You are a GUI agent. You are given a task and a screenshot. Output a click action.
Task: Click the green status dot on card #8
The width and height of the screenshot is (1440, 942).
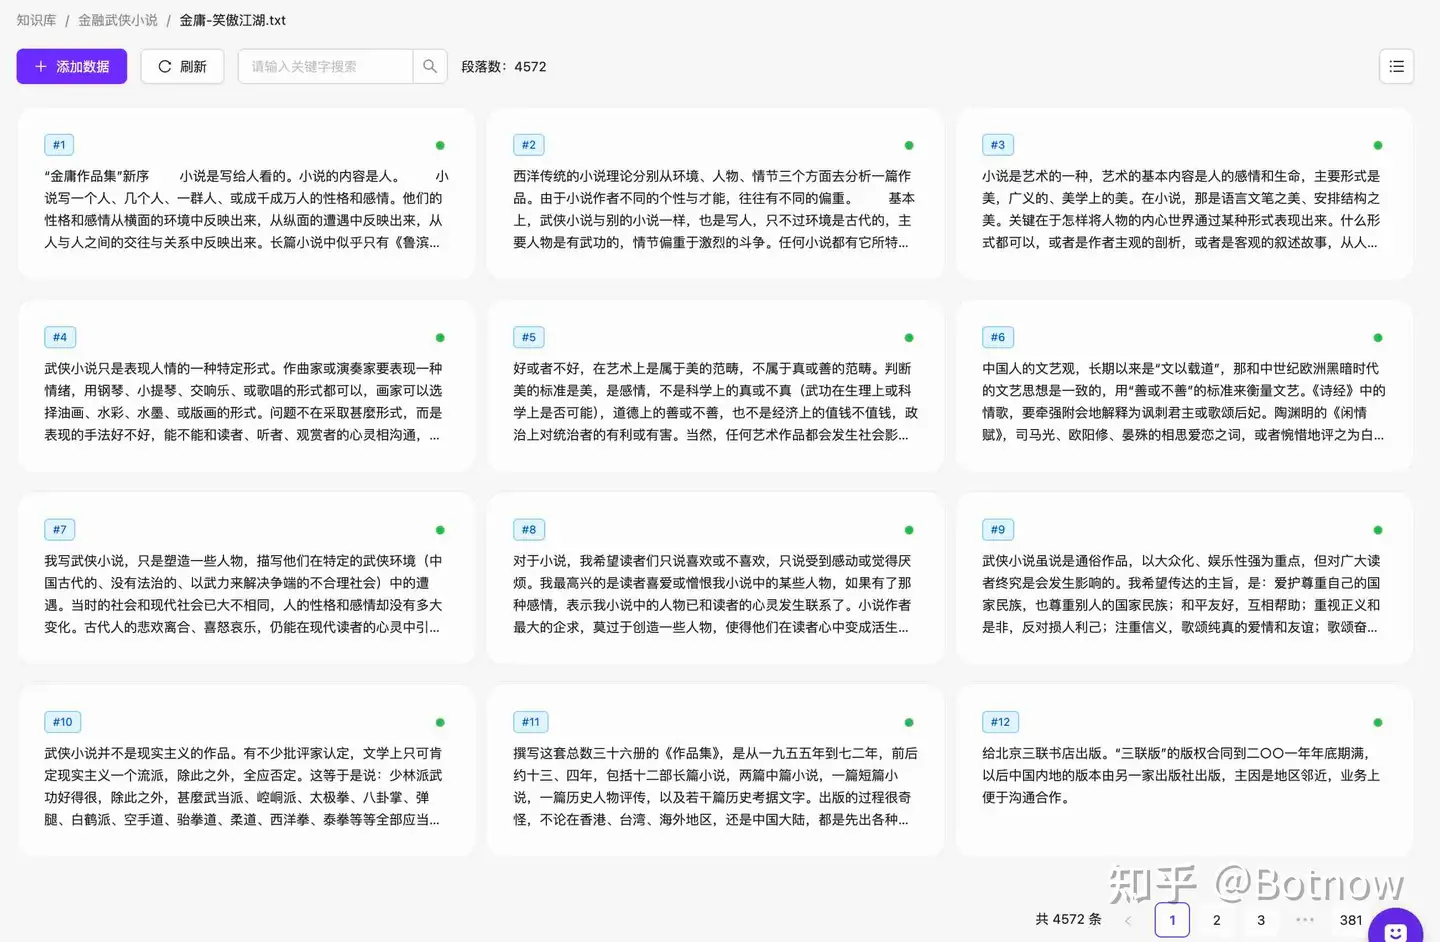pyautogui.click(x=909, y=530)
